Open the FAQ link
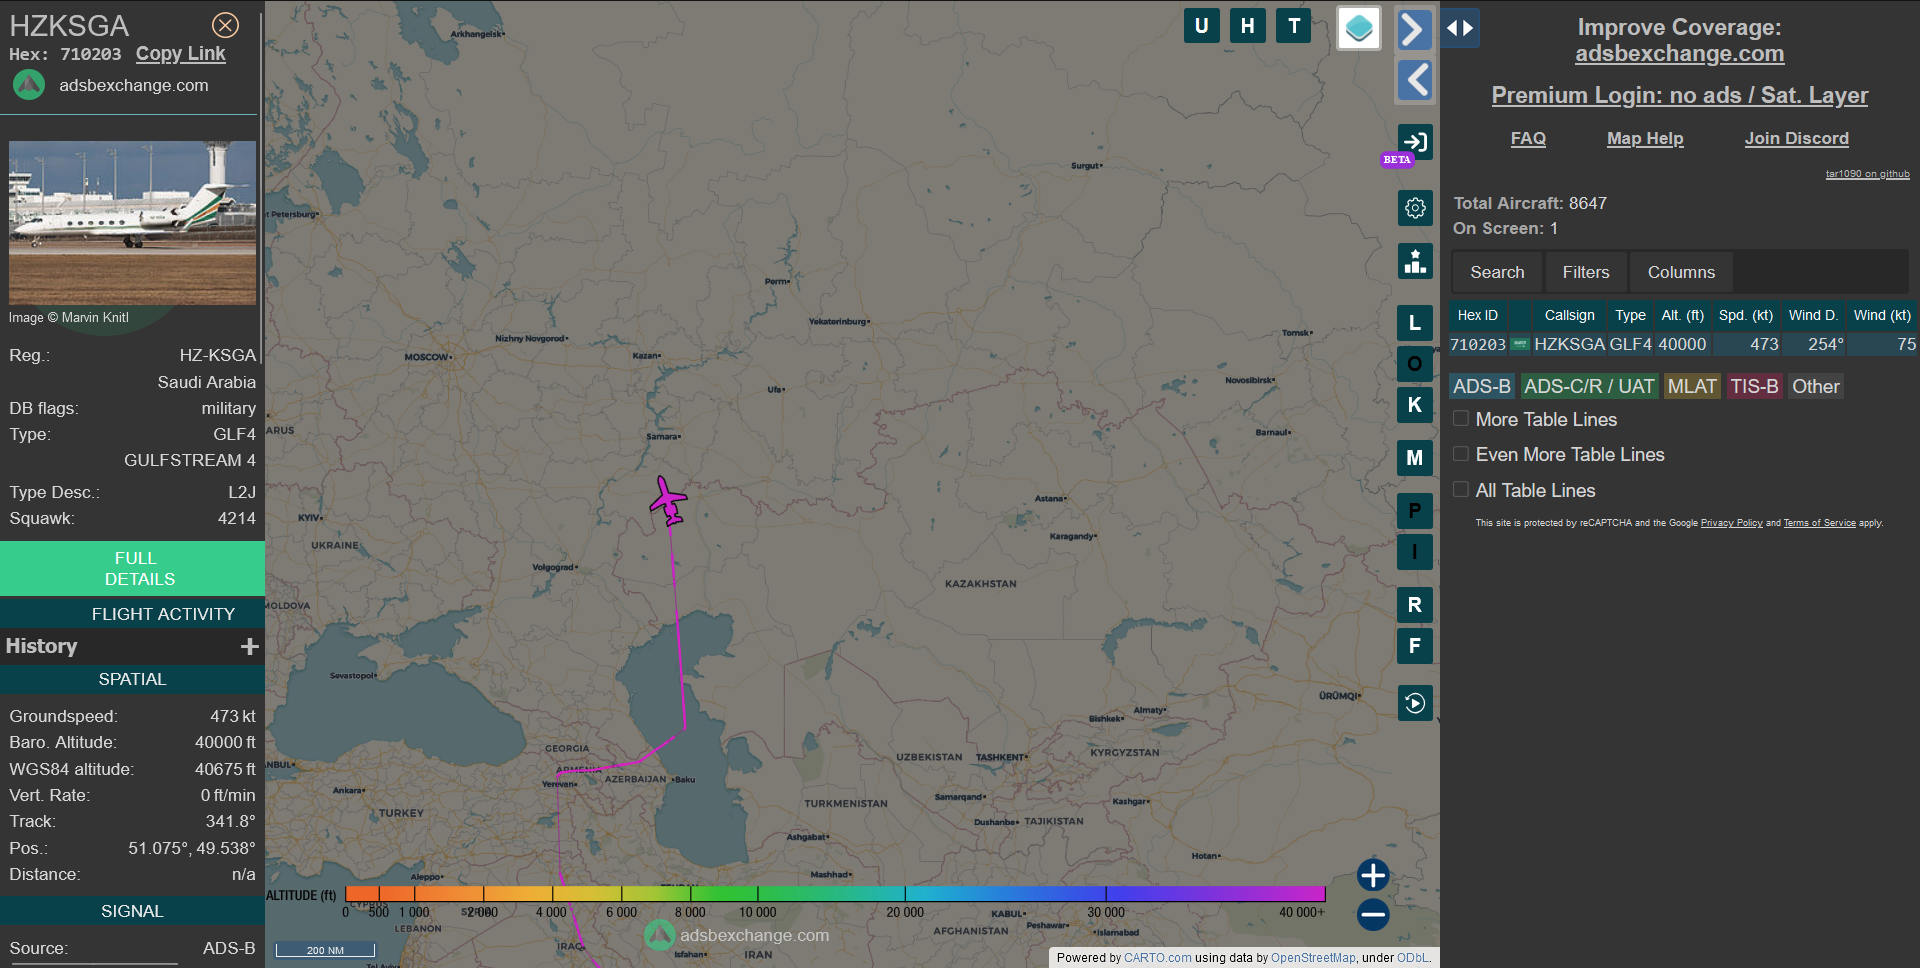This screenshot has height=968, width=1920. [1528, 138]
